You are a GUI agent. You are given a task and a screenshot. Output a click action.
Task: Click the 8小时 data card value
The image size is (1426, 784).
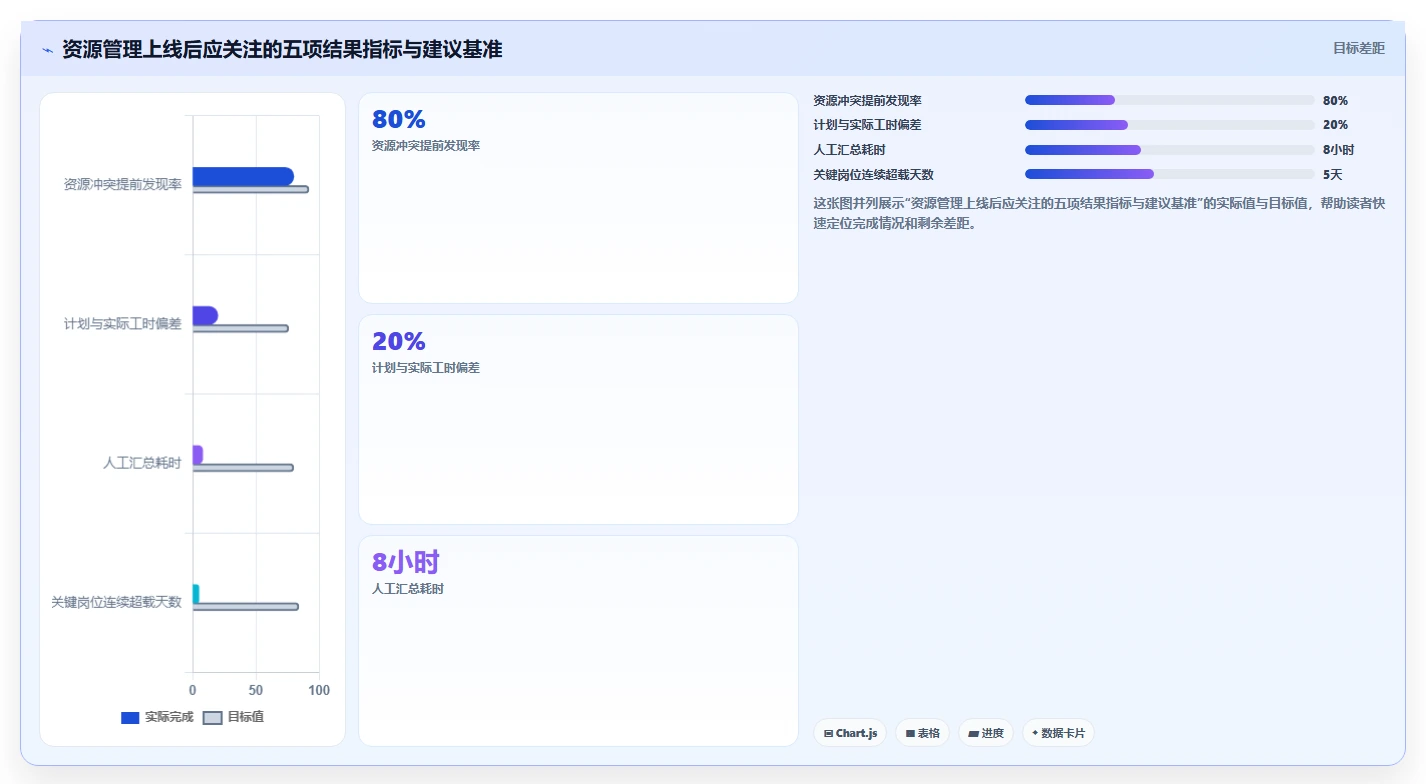[406, 562]
